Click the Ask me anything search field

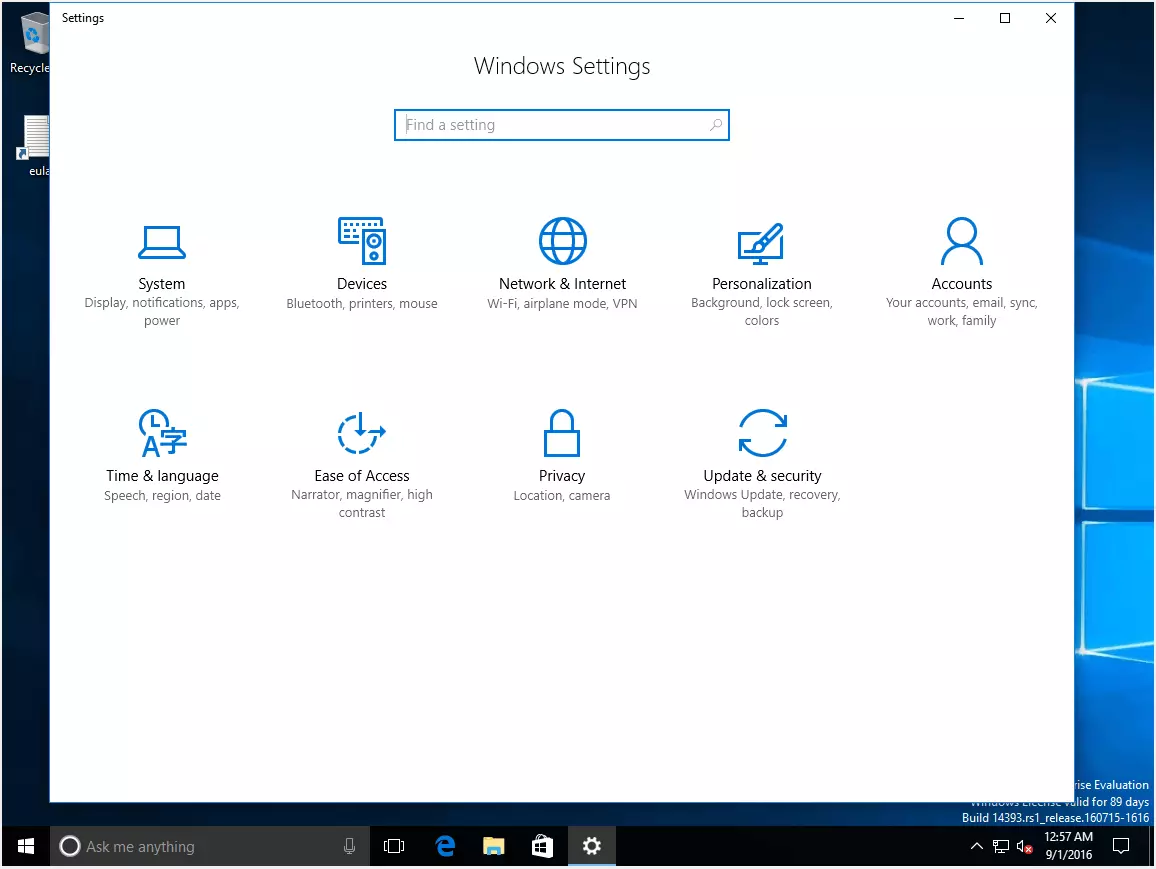point(210,846)
